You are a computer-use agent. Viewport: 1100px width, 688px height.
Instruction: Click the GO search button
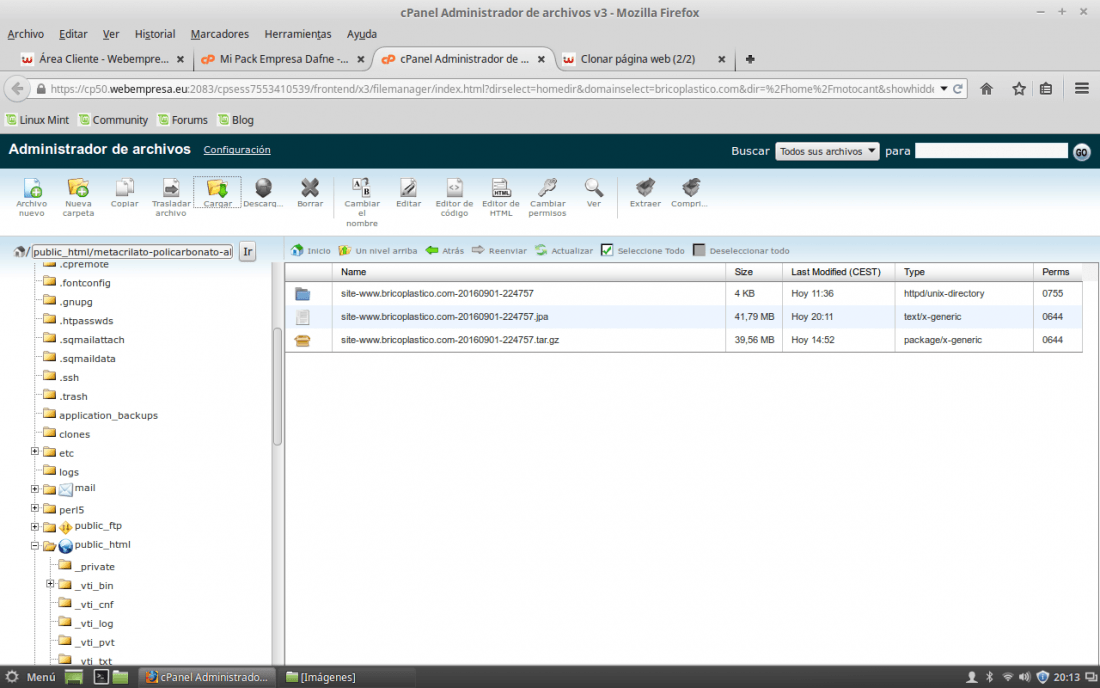1082,152
